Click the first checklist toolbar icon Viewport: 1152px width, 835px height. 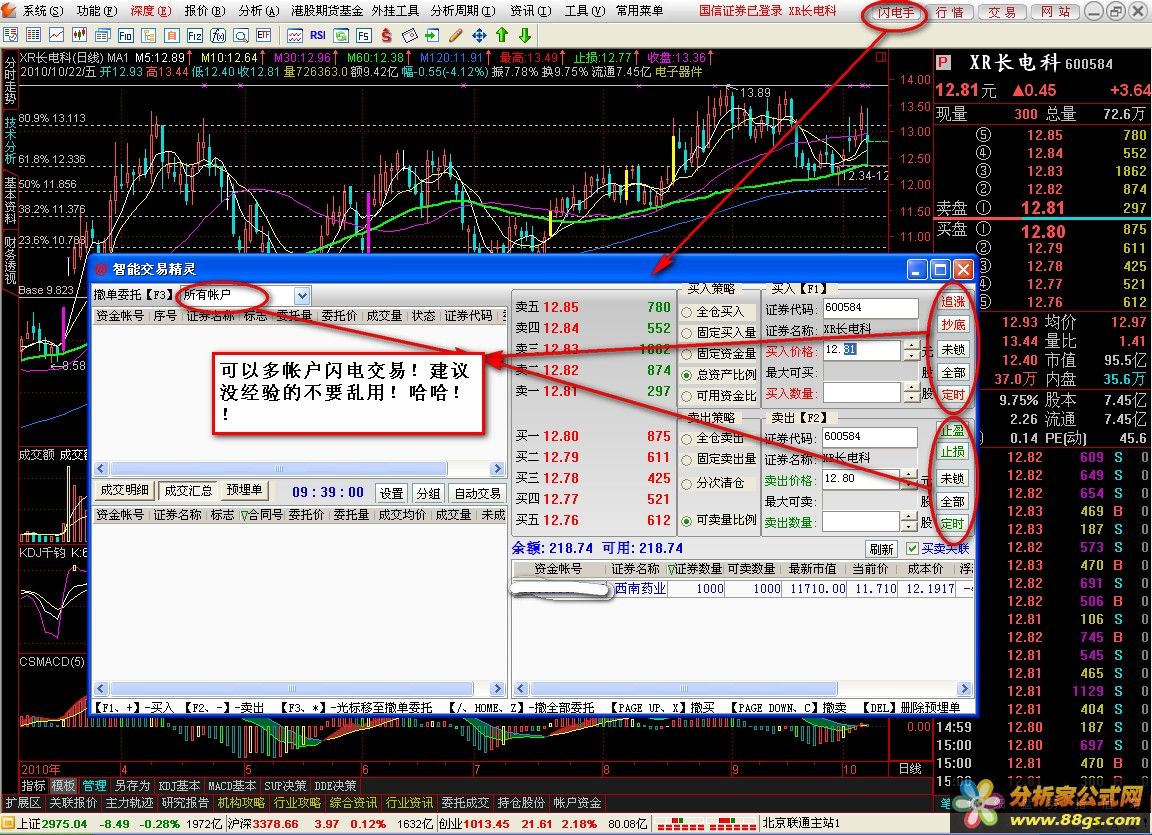[10, 35]
